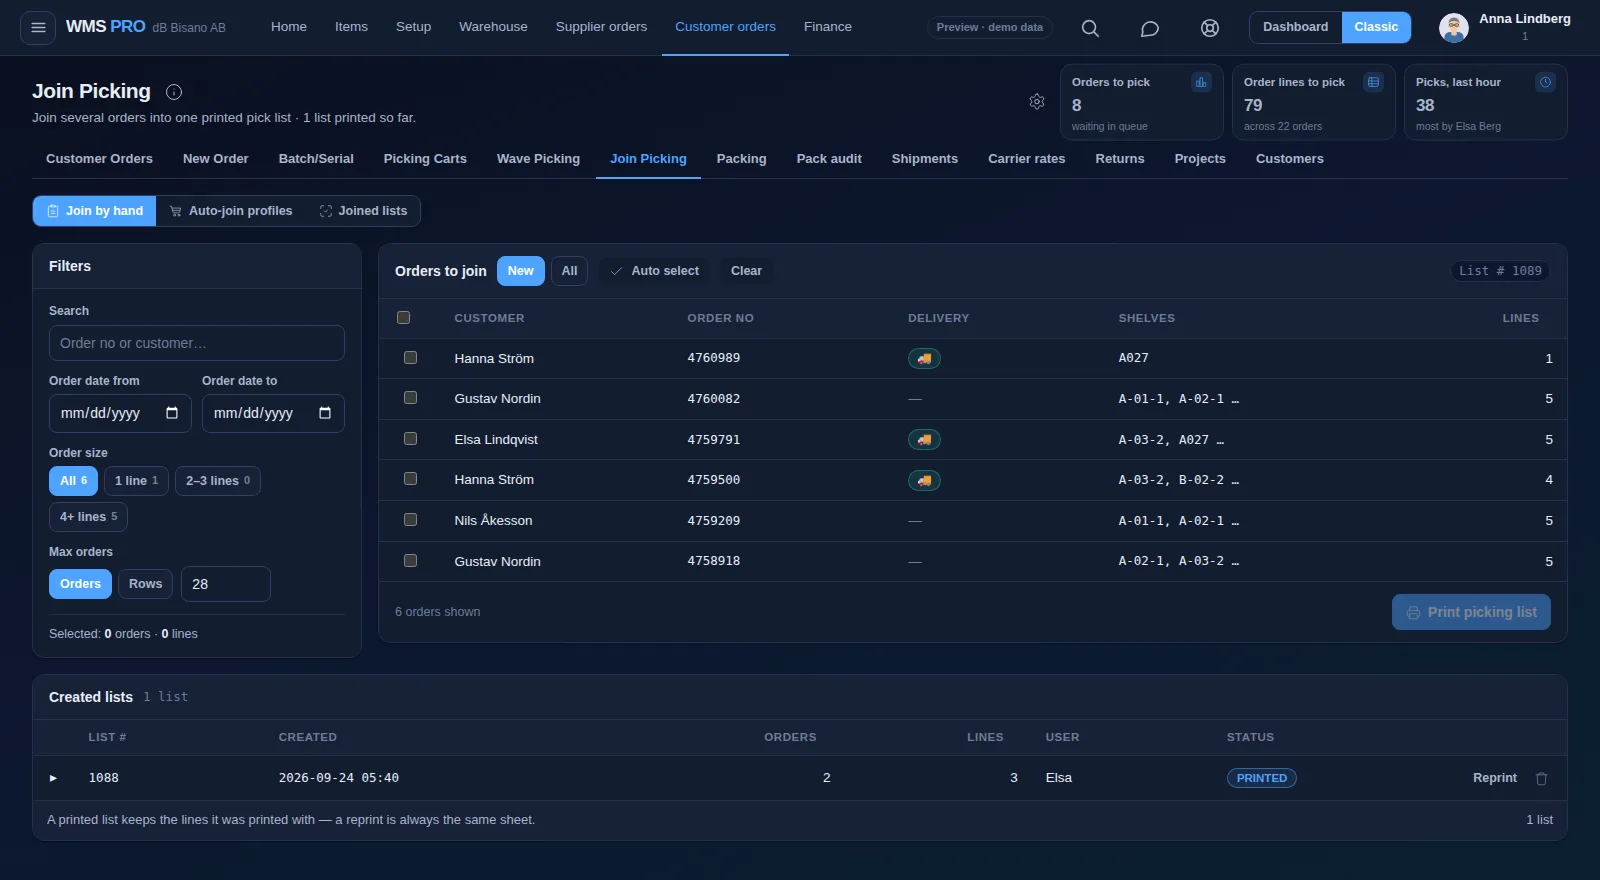Image resolution: width=1600 pixels, height=880 pixels.
Task: Switch to the Picking Carts tab
Action: 425,159
